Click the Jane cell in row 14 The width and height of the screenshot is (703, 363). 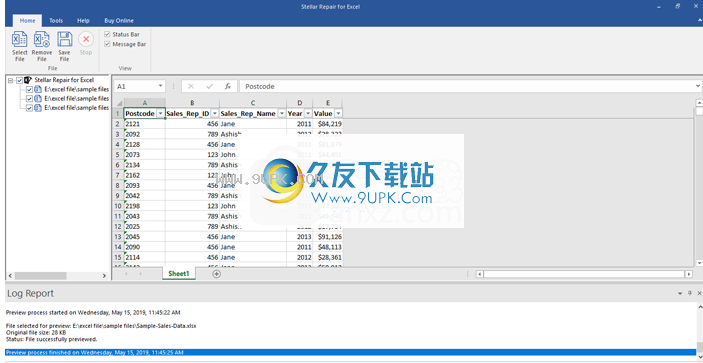click(x=253, y=247)
